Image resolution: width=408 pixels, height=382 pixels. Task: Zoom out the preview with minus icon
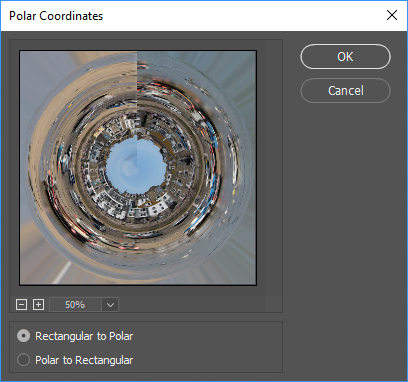pos(21,304)
